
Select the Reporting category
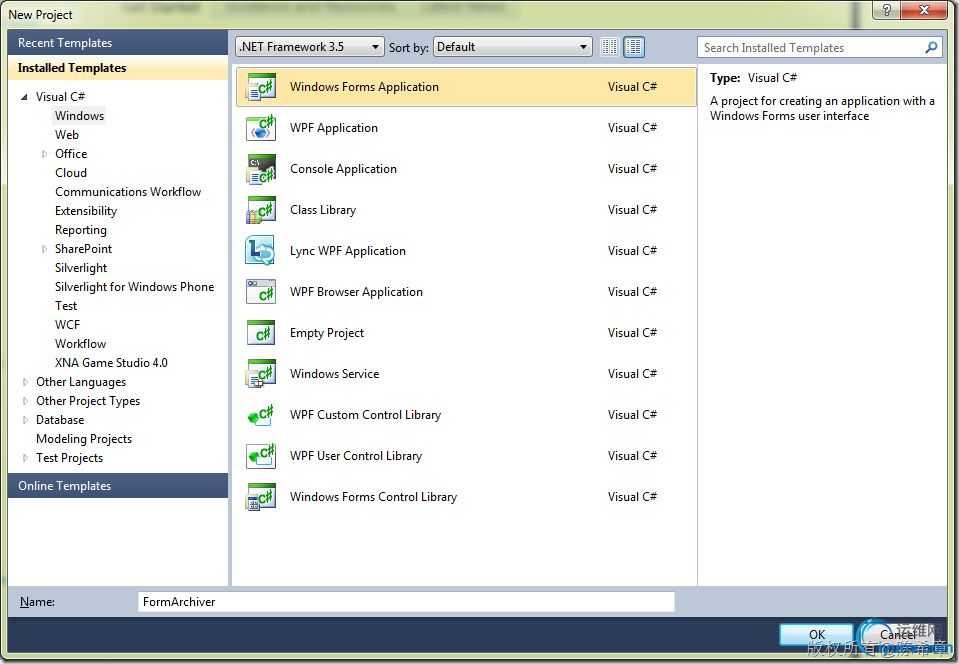click(x=81, y=229)
